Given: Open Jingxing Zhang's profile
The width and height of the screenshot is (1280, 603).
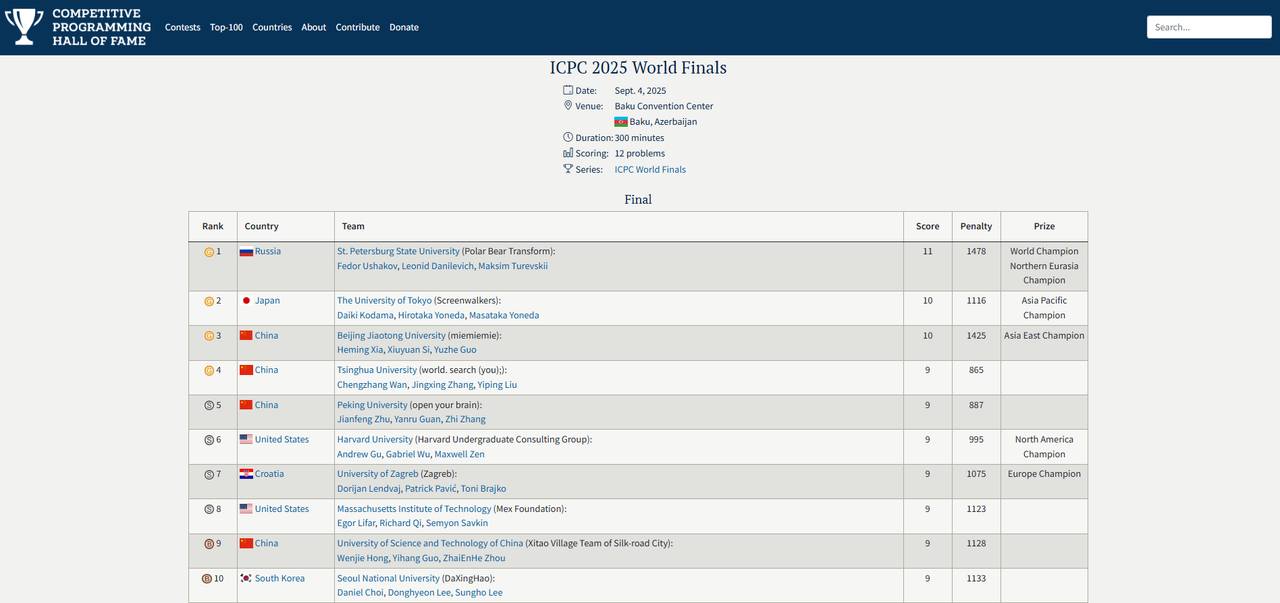Looking at the screenshot, I should click(442, 385).
